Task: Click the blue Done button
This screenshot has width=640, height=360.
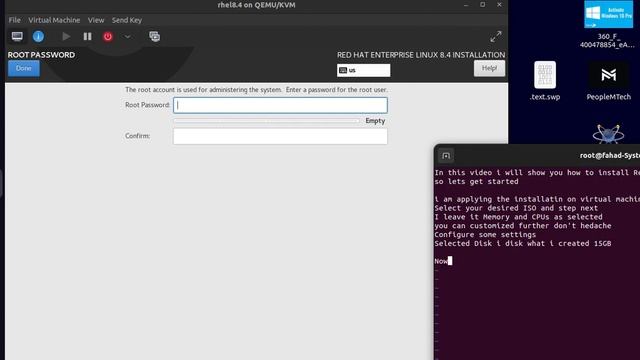Action: [x=24, y=69]
